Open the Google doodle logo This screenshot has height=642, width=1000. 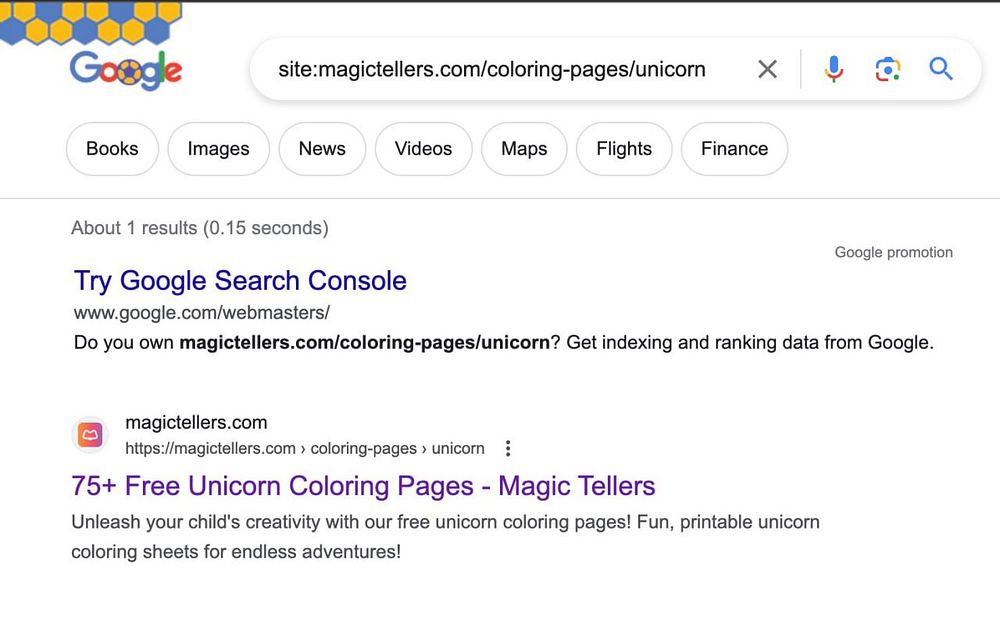[126, 70]
